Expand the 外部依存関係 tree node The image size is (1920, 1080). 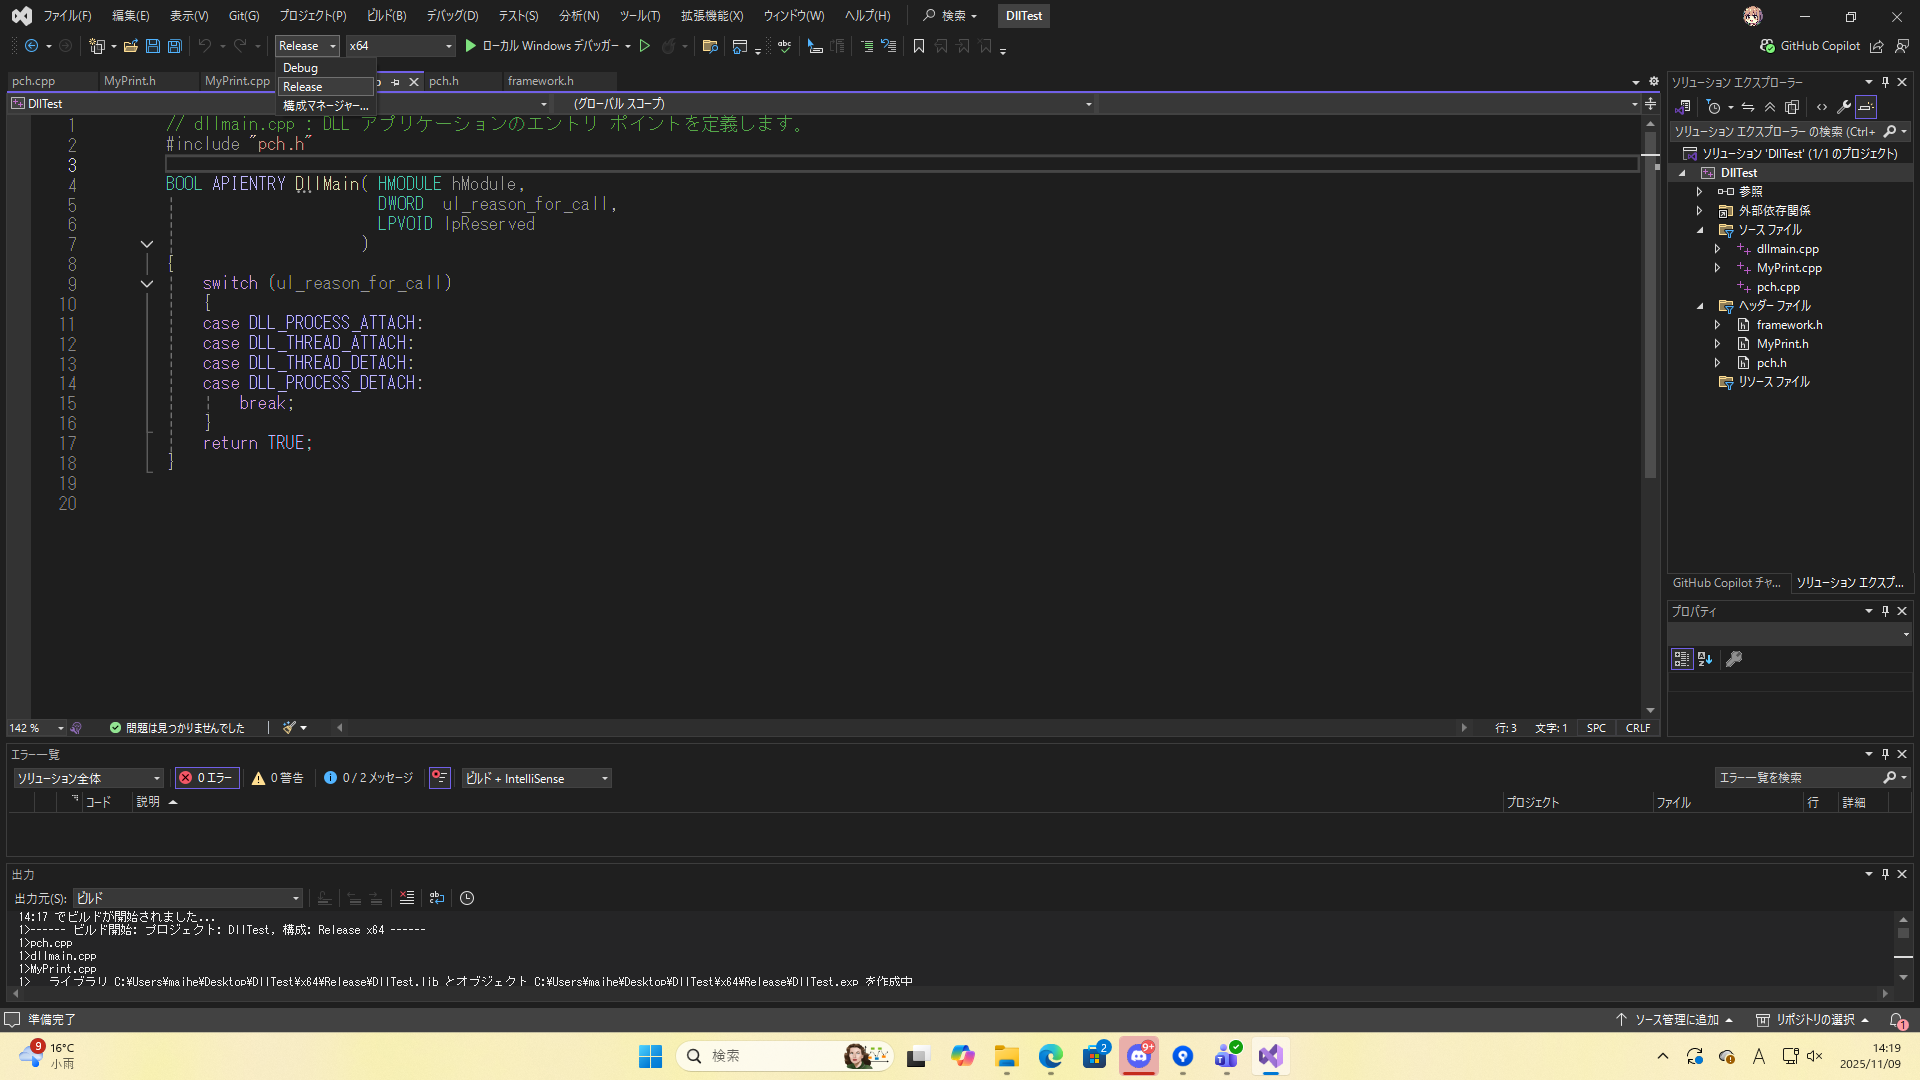1699,211
